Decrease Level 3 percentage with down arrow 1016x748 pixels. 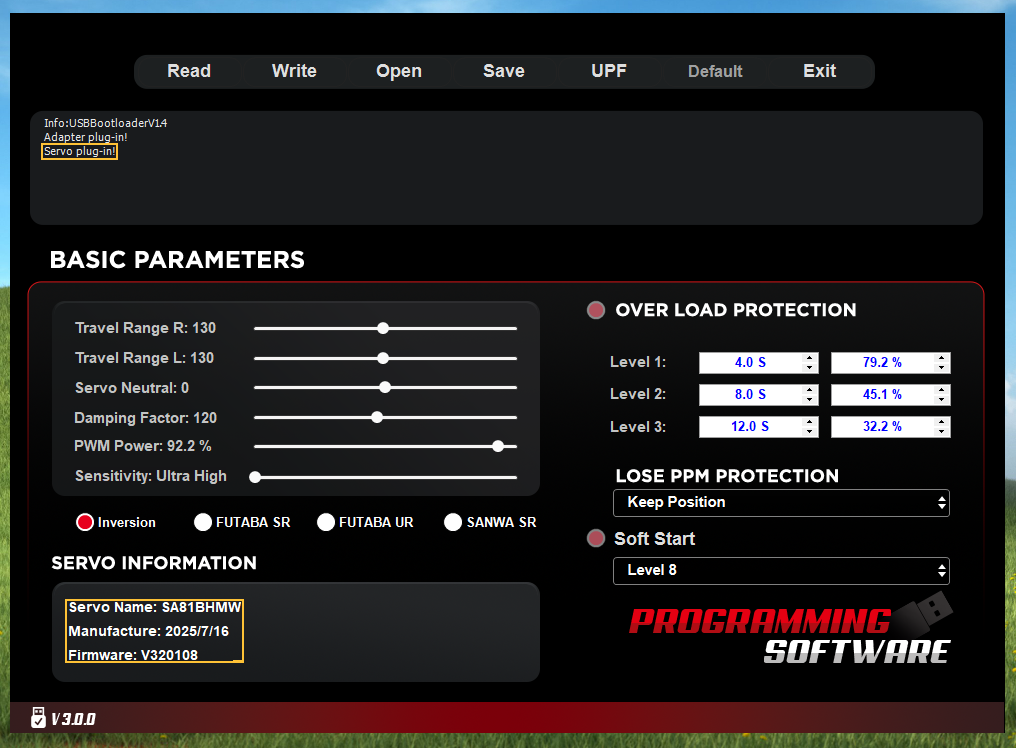[941, 432]
